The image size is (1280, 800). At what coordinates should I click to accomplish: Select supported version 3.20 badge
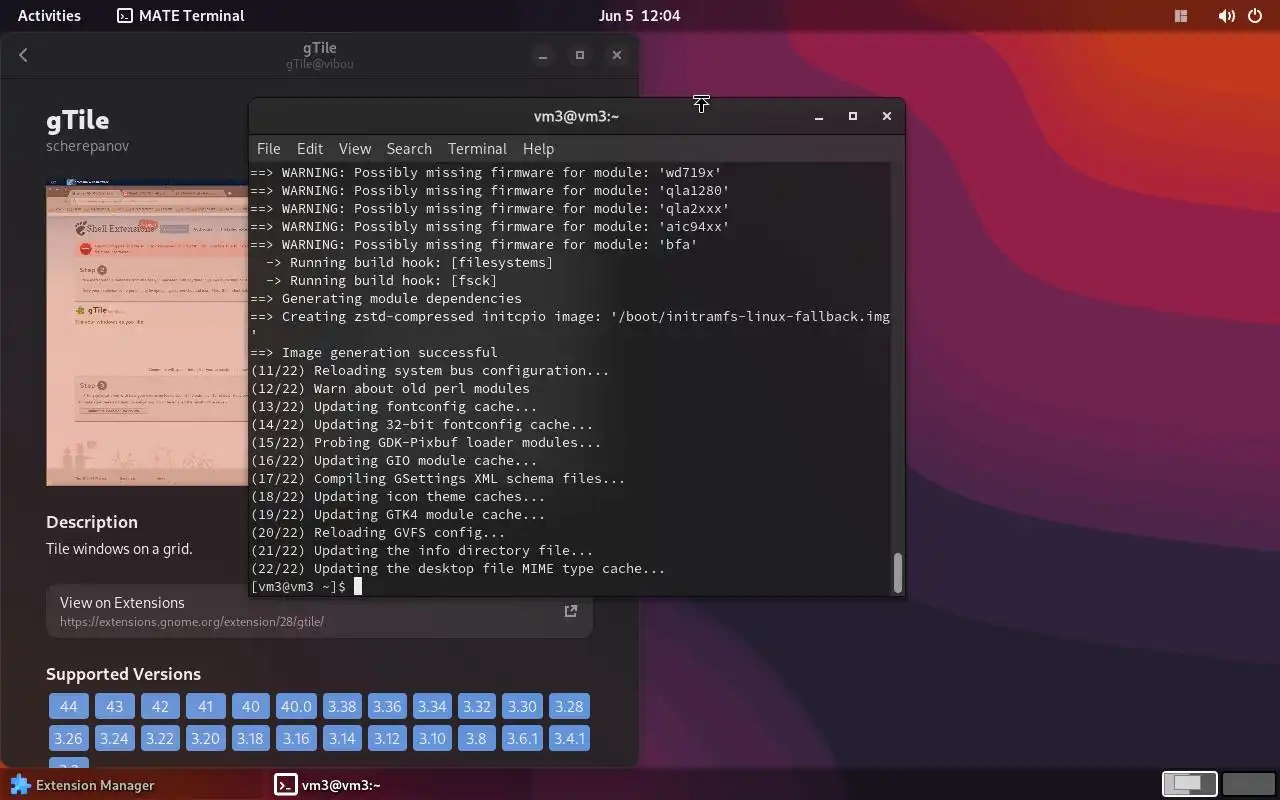coord(205,738)
